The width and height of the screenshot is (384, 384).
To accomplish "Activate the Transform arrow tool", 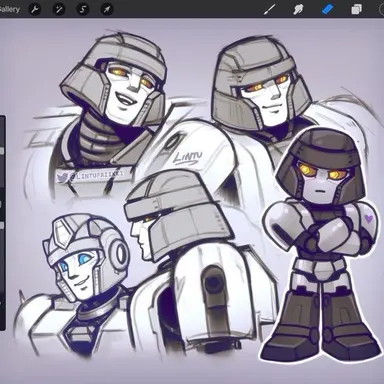I will (x=107, y=9).
